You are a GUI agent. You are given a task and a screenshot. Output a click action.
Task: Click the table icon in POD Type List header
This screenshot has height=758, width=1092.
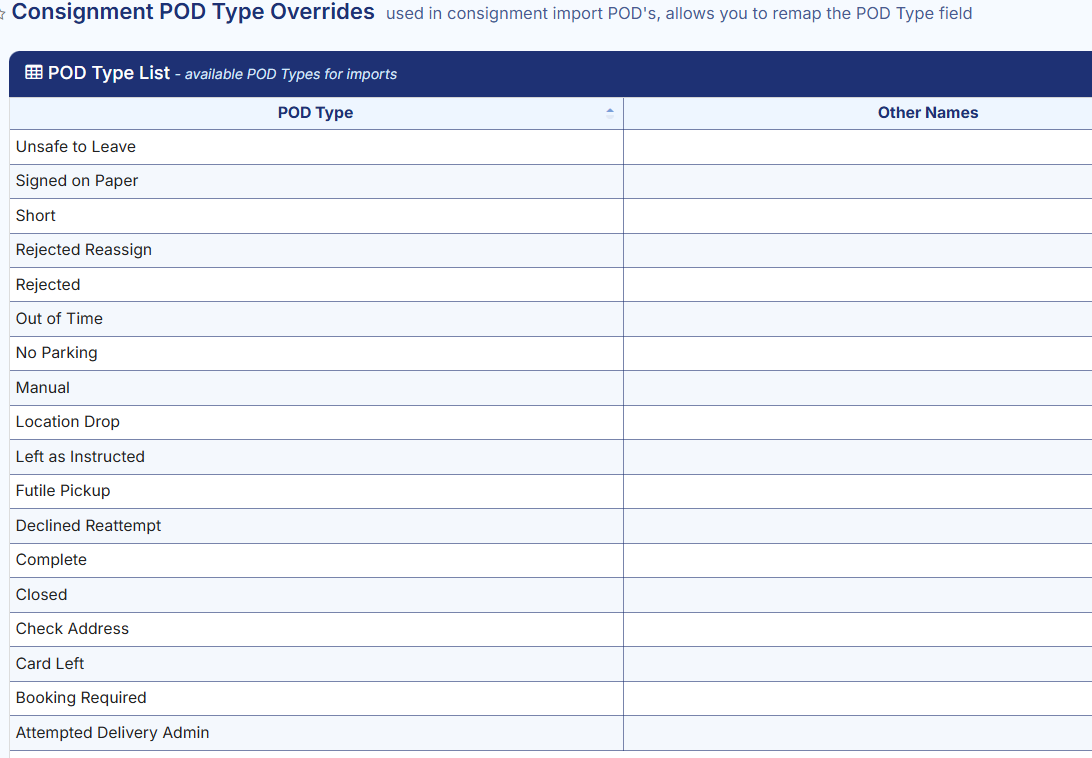[x=33, y=73]
